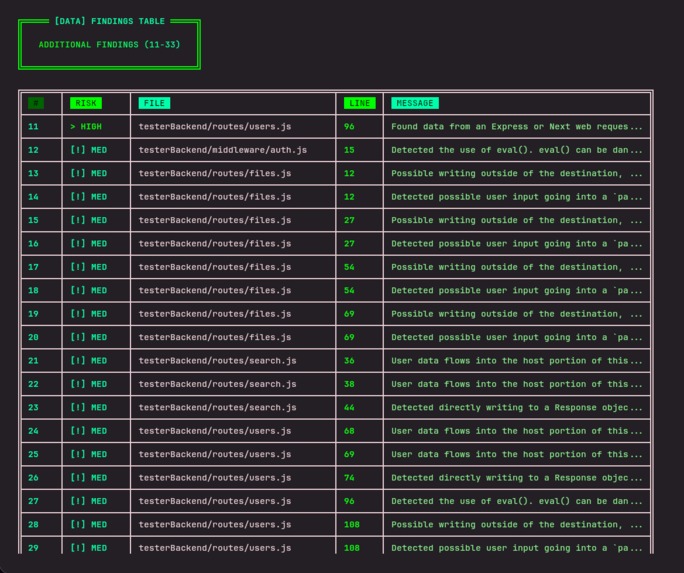This screenshot has height=573, width=684.
Task: Click the MED risk cell in row 24
Action: pyautogui.click(x=89, y=431)
